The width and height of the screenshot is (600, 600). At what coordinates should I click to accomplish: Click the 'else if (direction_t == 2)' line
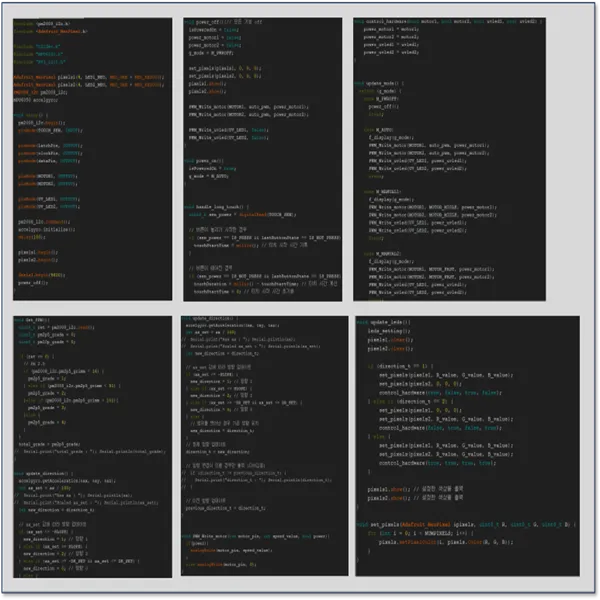click(411, 401)
